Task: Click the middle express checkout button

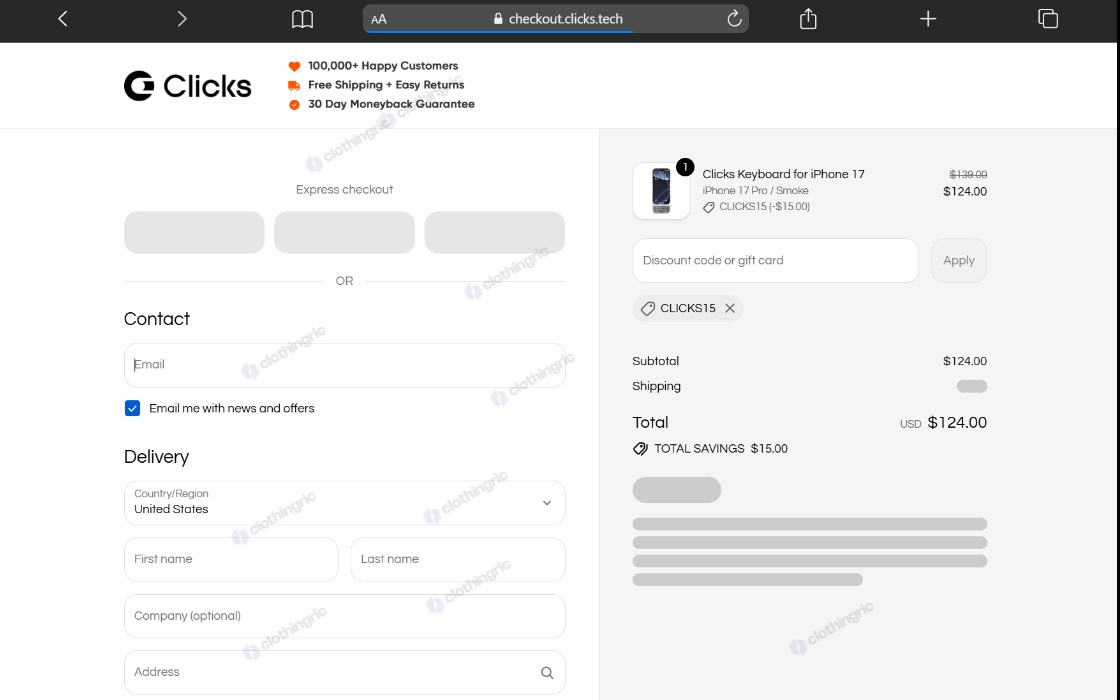Action: [344, 232]
